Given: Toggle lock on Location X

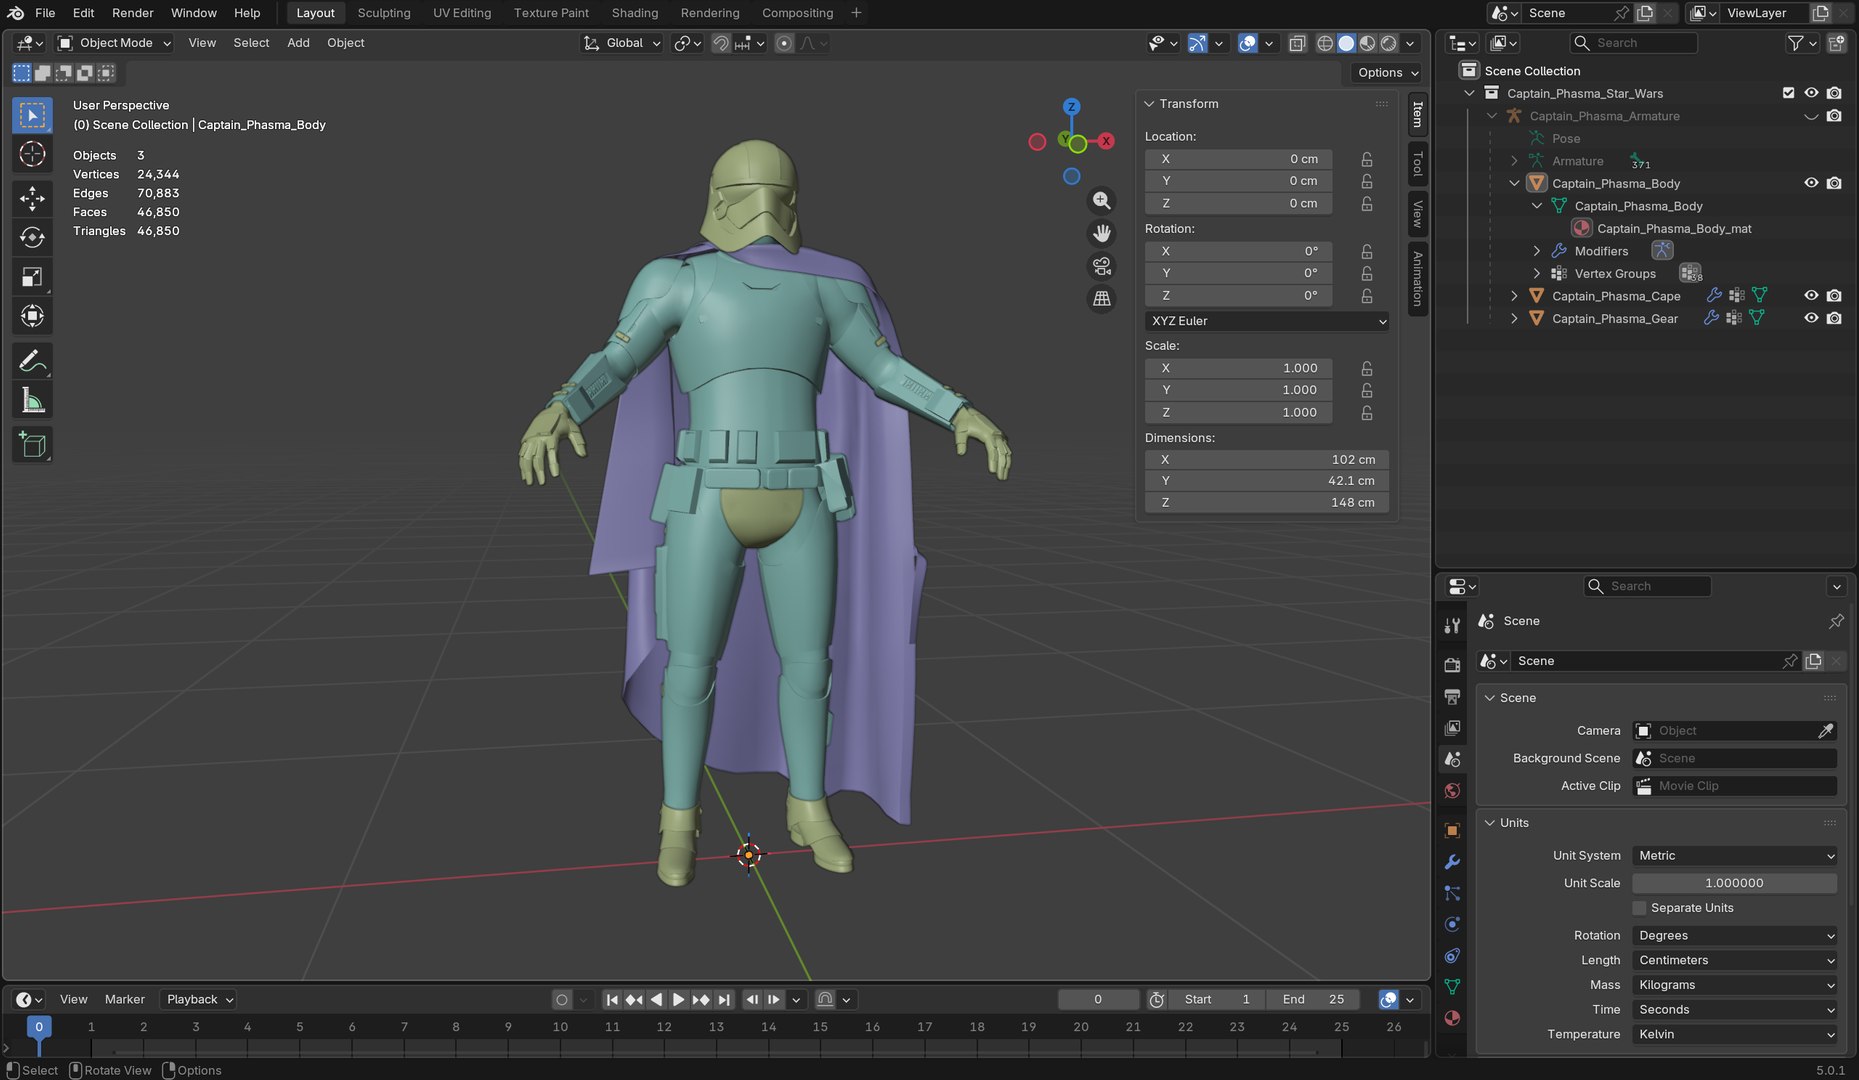Looking at the screenshot, I should [x=1366, y=159].
